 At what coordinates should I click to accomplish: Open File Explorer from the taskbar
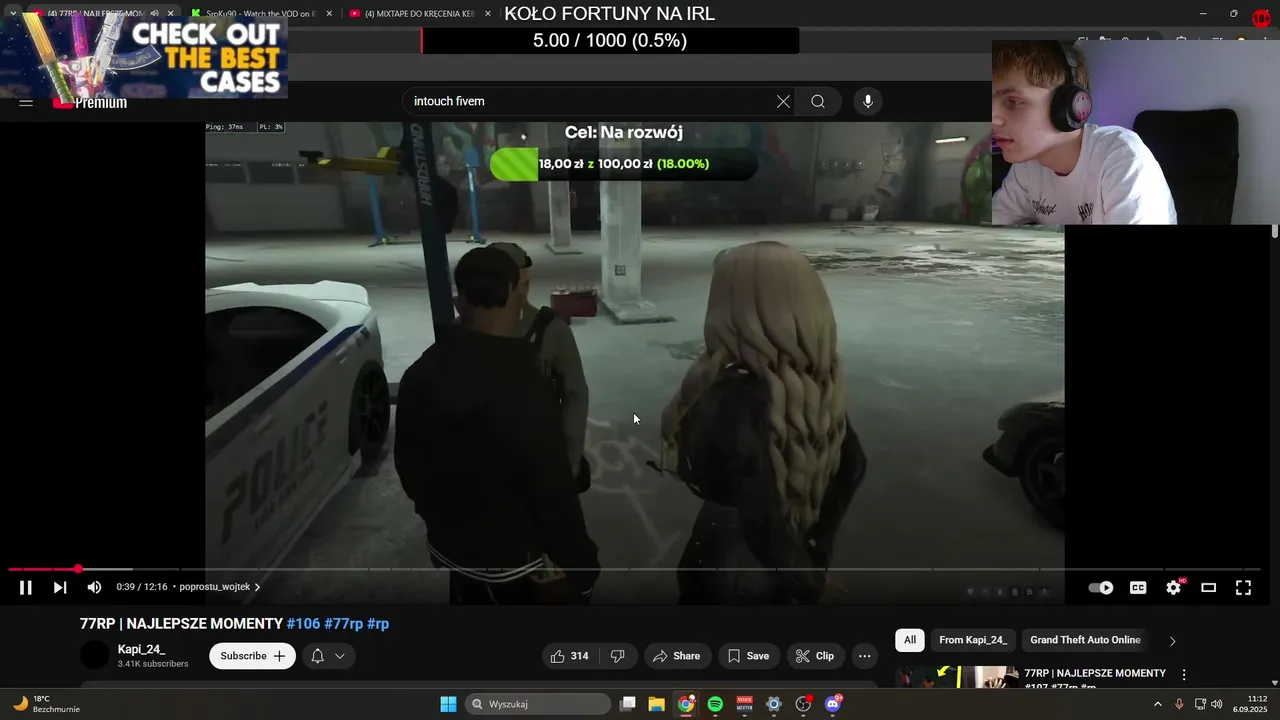tap(656, 704)
